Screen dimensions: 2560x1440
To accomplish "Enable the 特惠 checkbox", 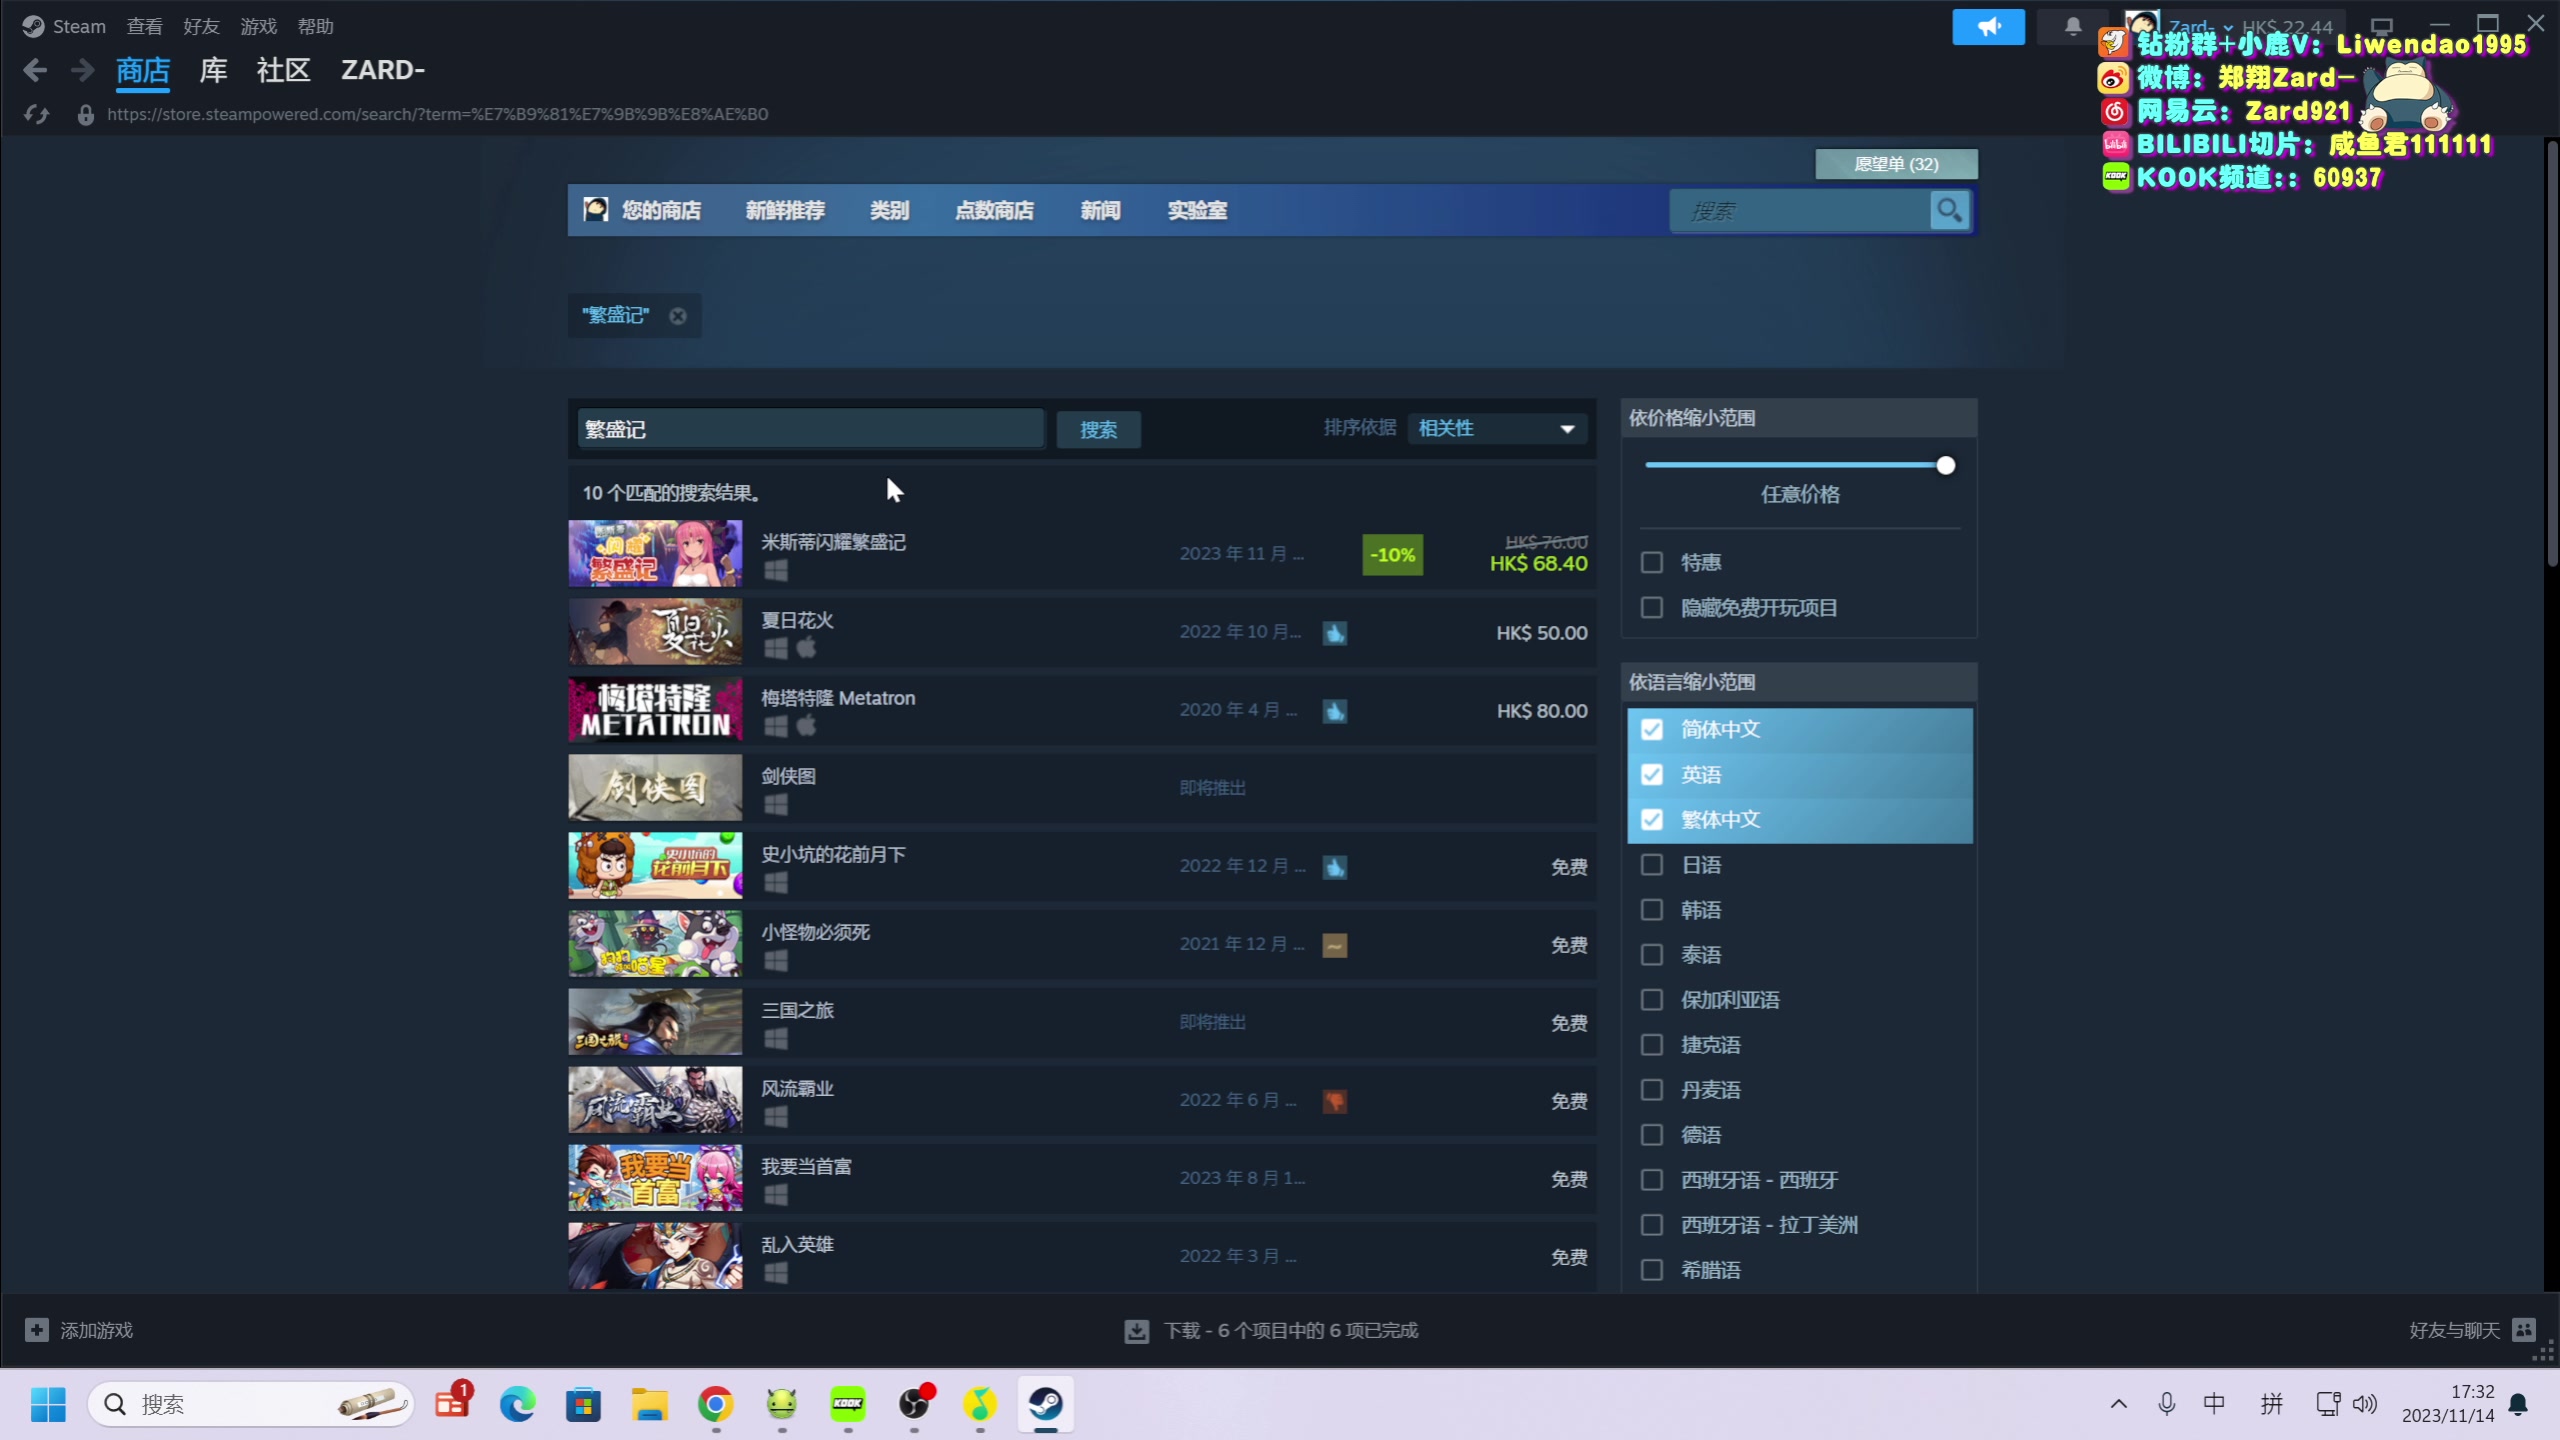I will coord(1652,563).
